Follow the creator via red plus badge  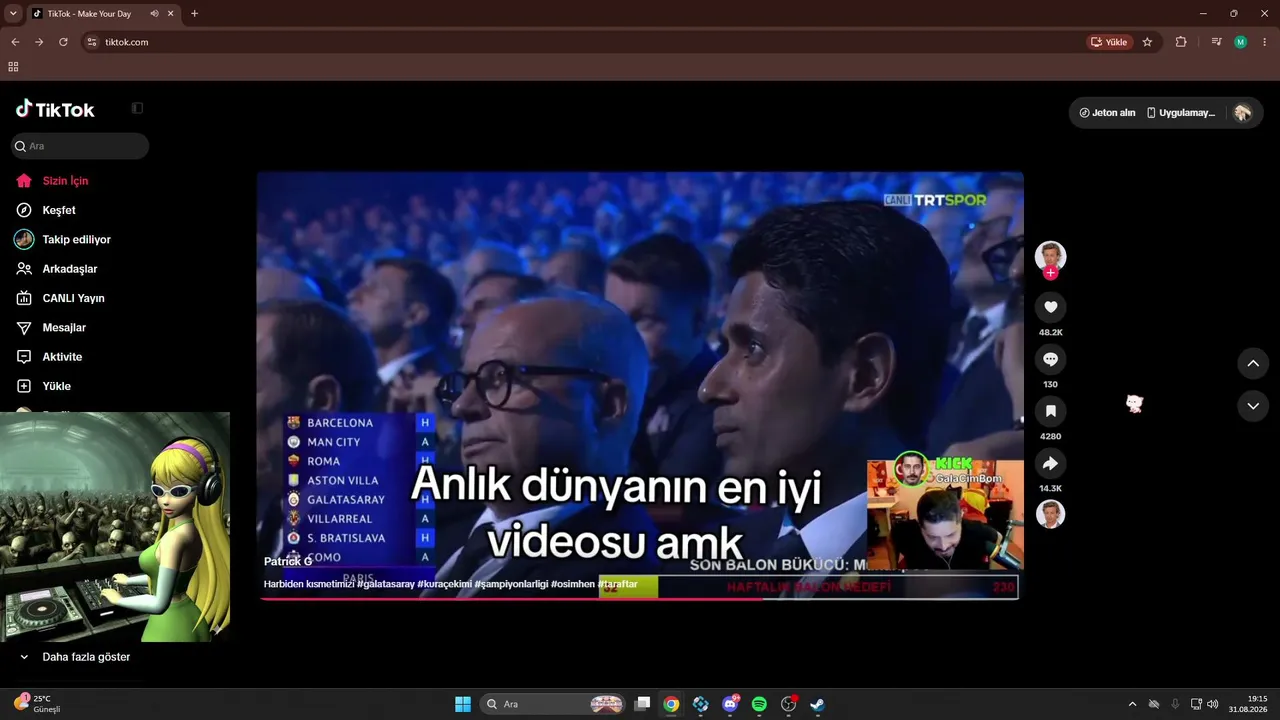(x=1050, y=273)
